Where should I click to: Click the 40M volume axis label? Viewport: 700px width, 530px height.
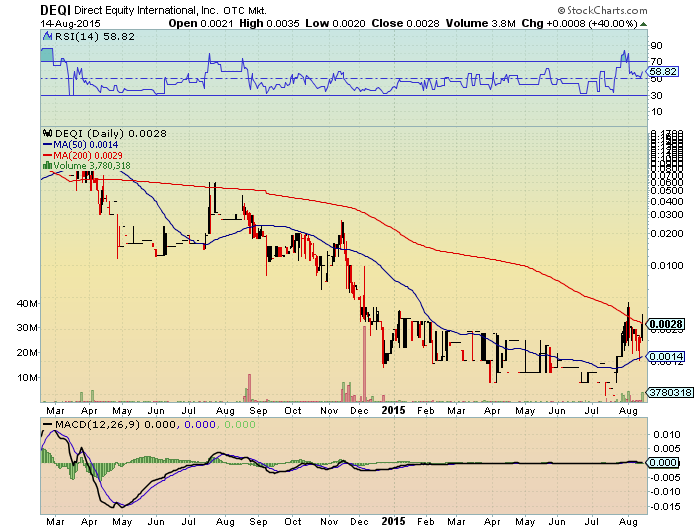coord(27,304)
